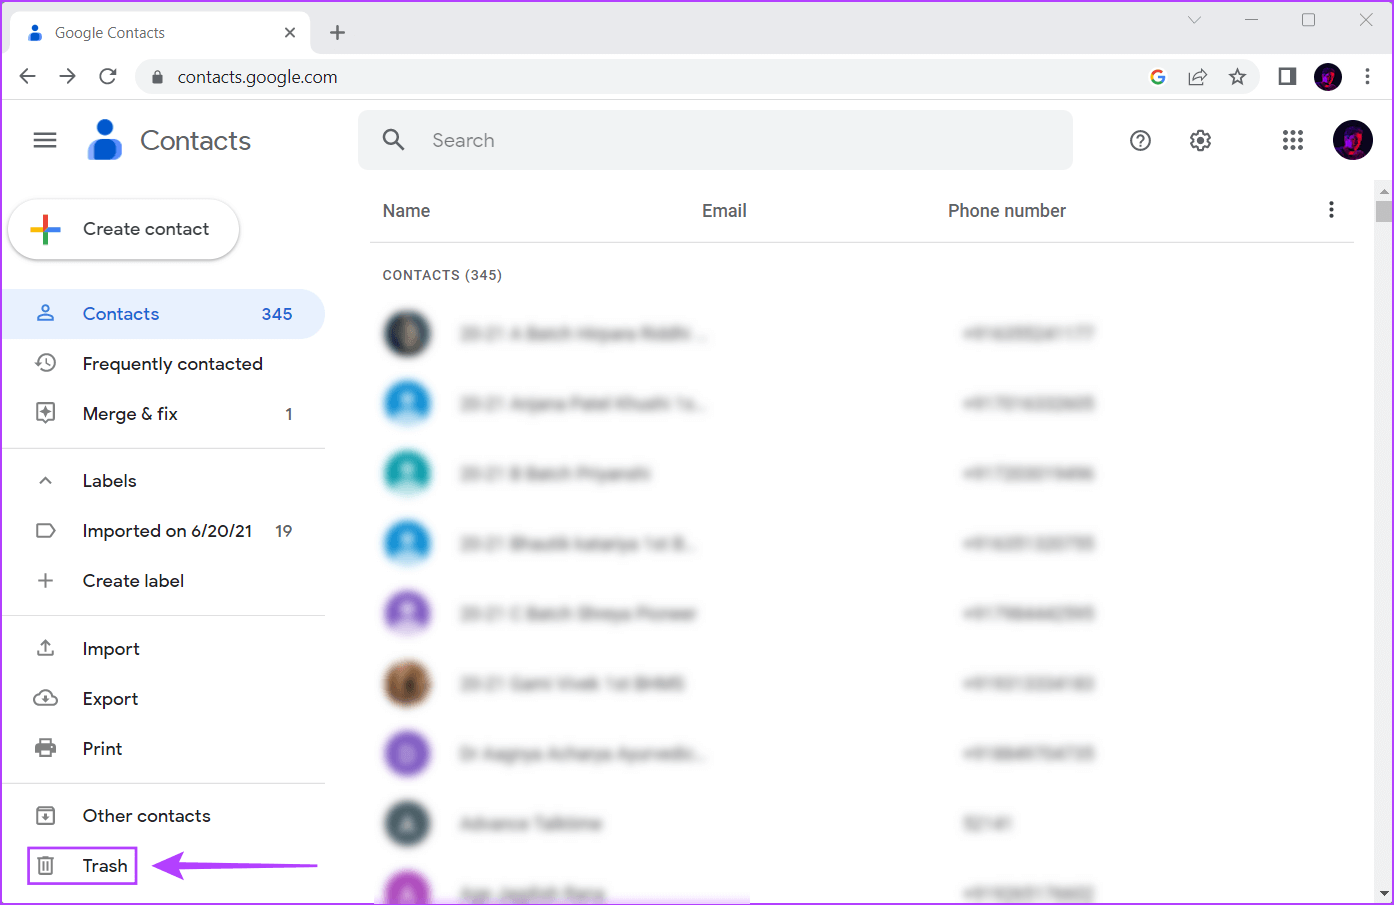The image size is (1394, 905).
Task: Open Merge & fix
Action: pos(163,414)
